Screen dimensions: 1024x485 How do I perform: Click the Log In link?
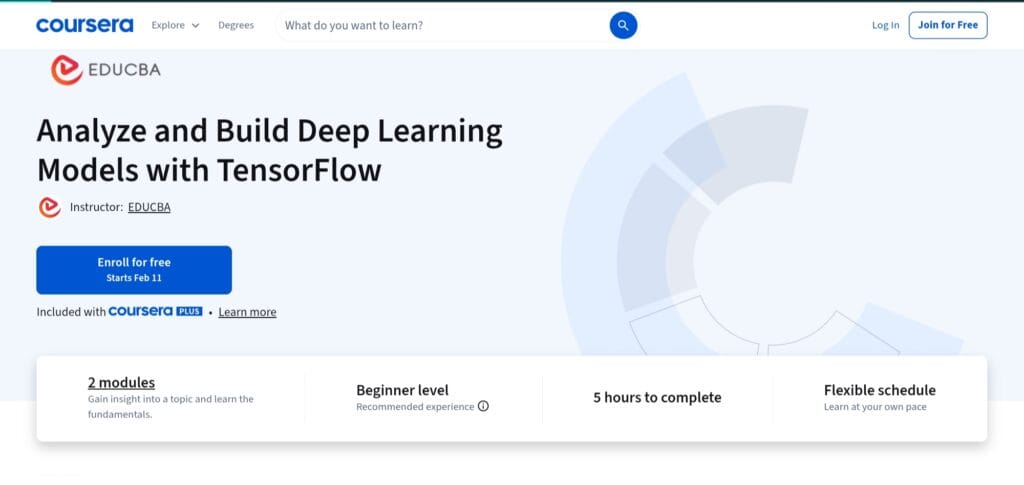[885, 25]
